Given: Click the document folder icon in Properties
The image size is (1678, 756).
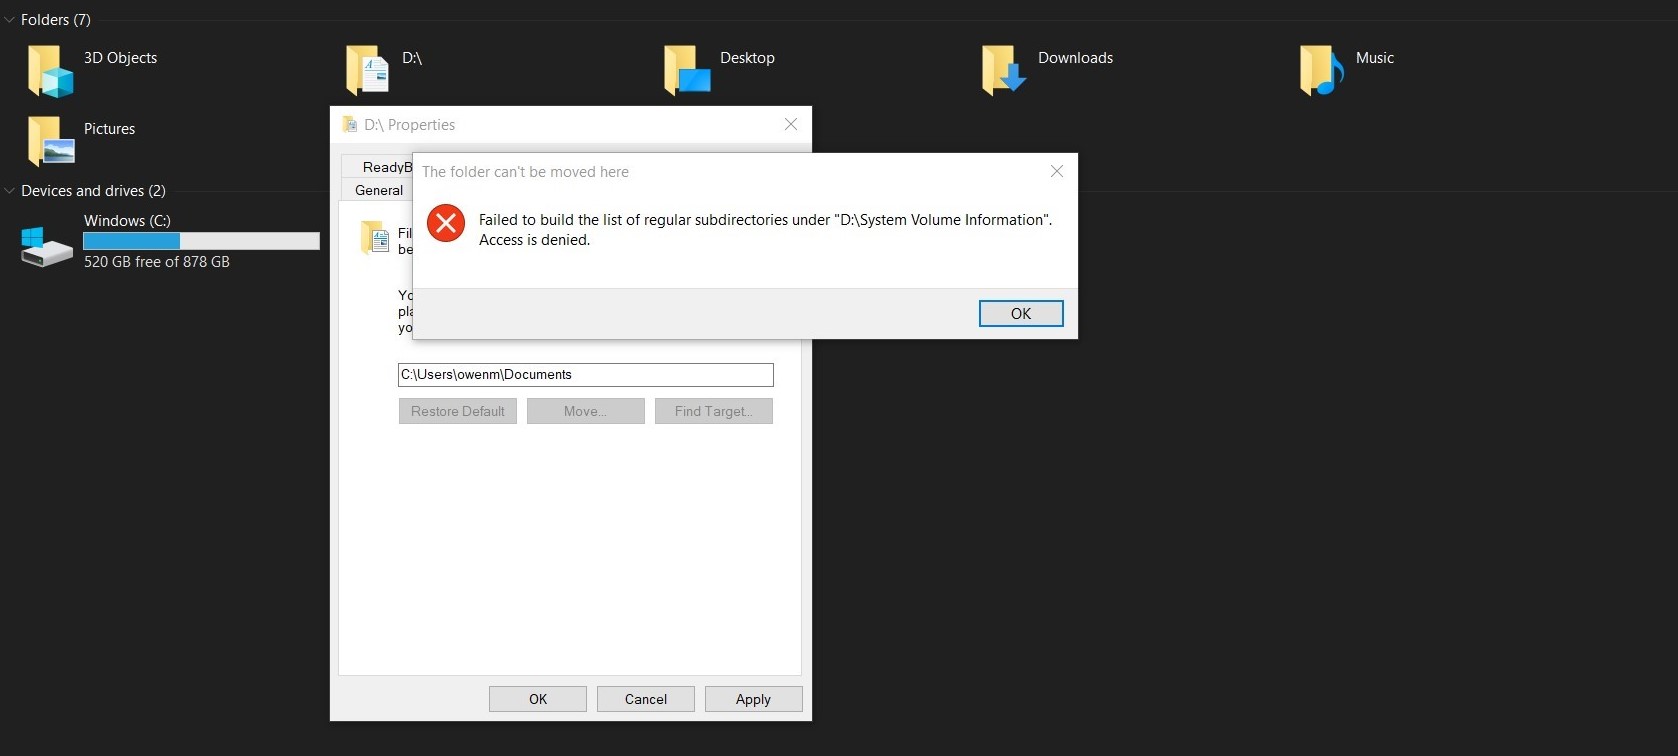Looking at the screenshot, I should (375, 237).
